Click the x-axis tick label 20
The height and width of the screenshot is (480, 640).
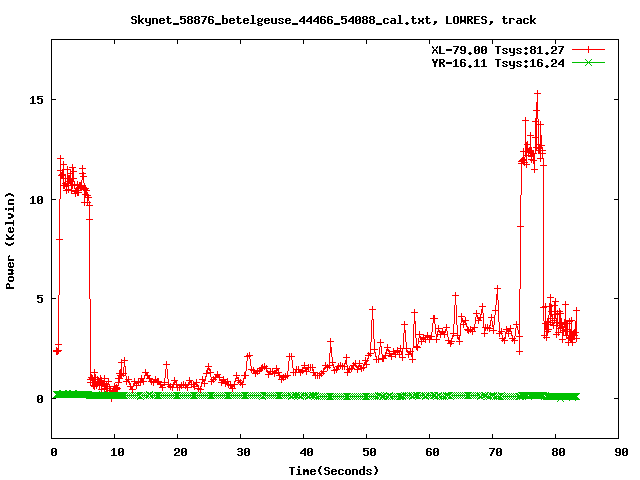(180, 452)
